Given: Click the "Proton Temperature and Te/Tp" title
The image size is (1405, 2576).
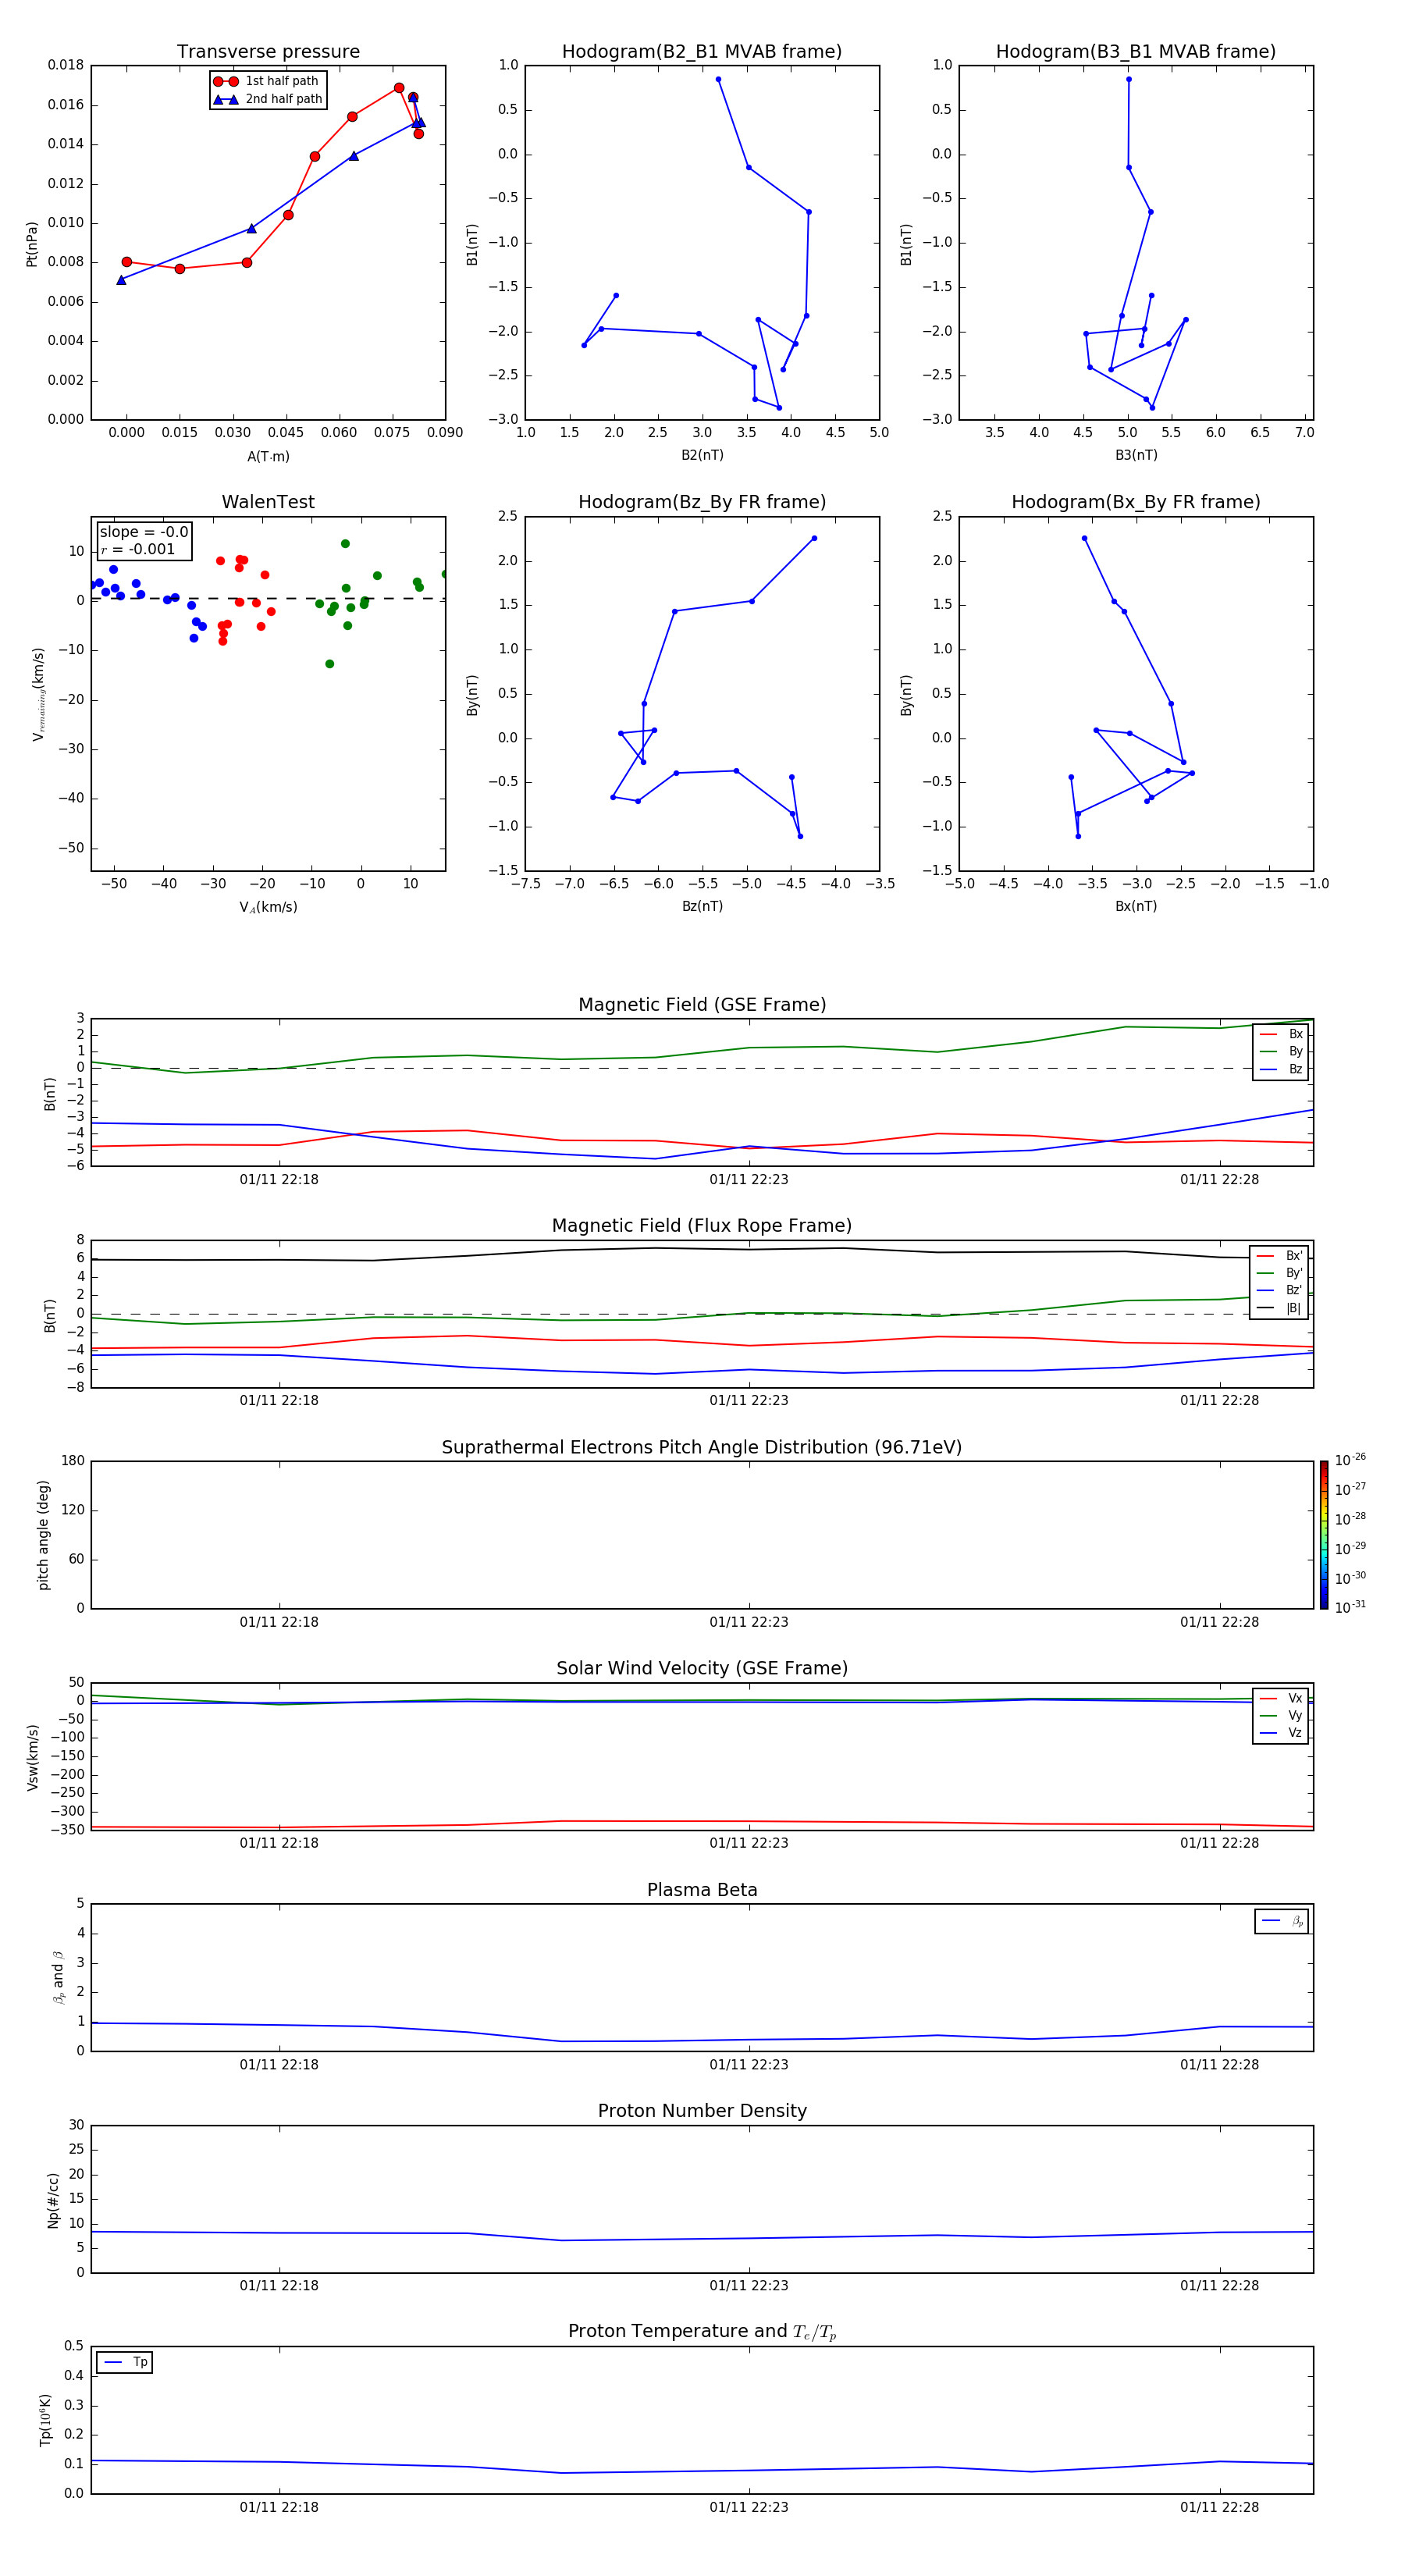Looking at the screenshot, I should click(702, 2332).
